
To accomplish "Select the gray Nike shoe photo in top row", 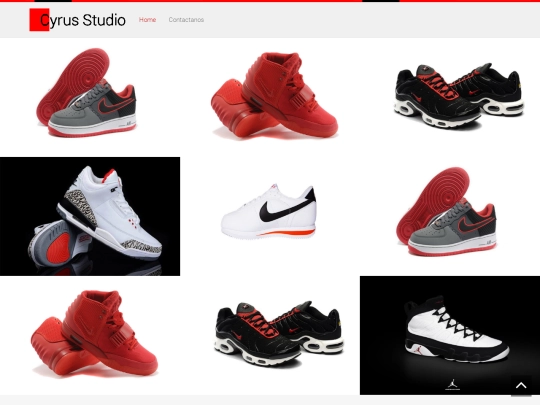I will click(90, 97).
